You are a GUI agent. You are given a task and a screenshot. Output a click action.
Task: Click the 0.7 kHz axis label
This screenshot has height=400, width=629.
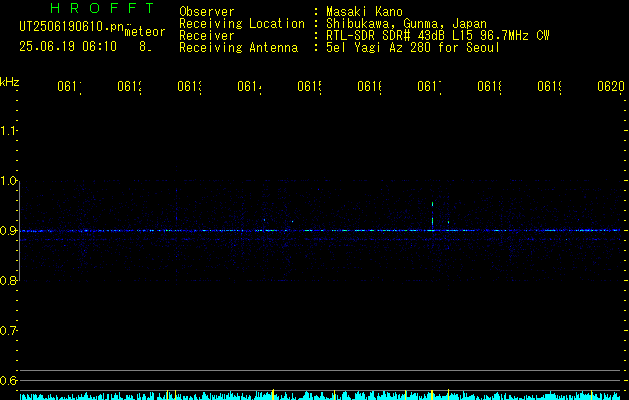8,331
